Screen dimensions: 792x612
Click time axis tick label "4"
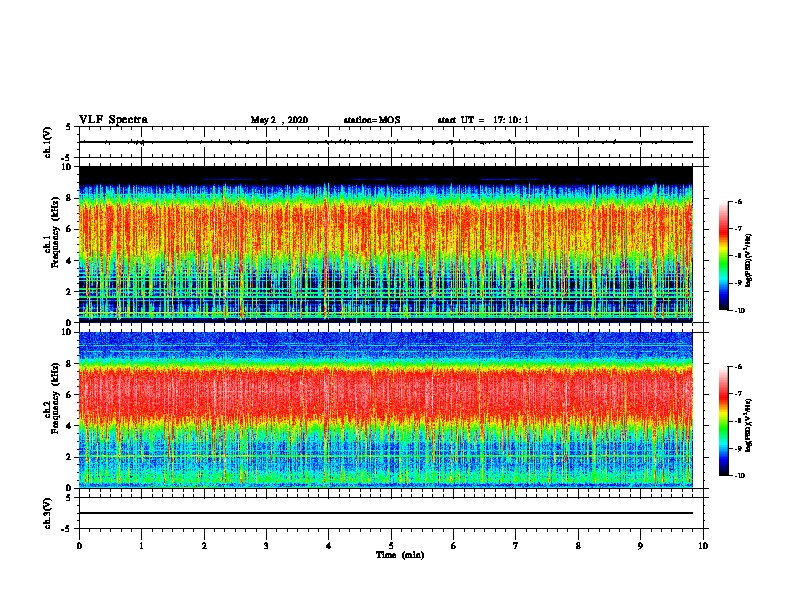click(328, 546)
